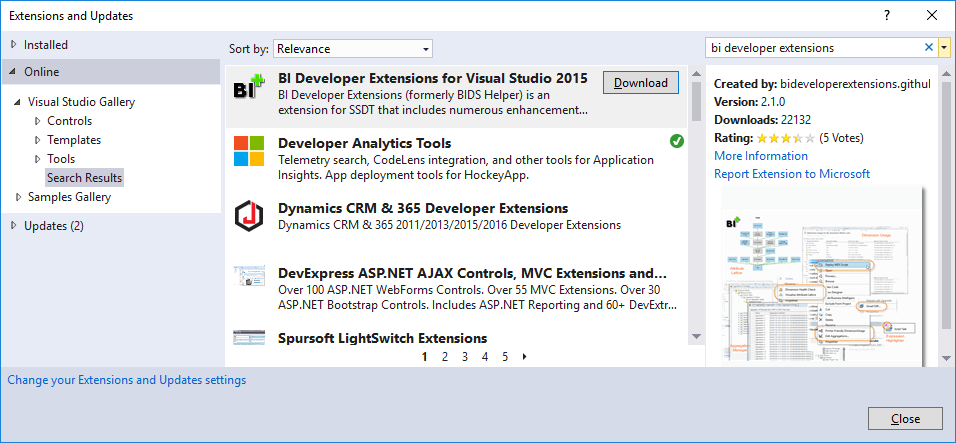Click the extension preview screenshot thumbnail
Viewport: 956px width, 443px height.
[x=822, y=277]
